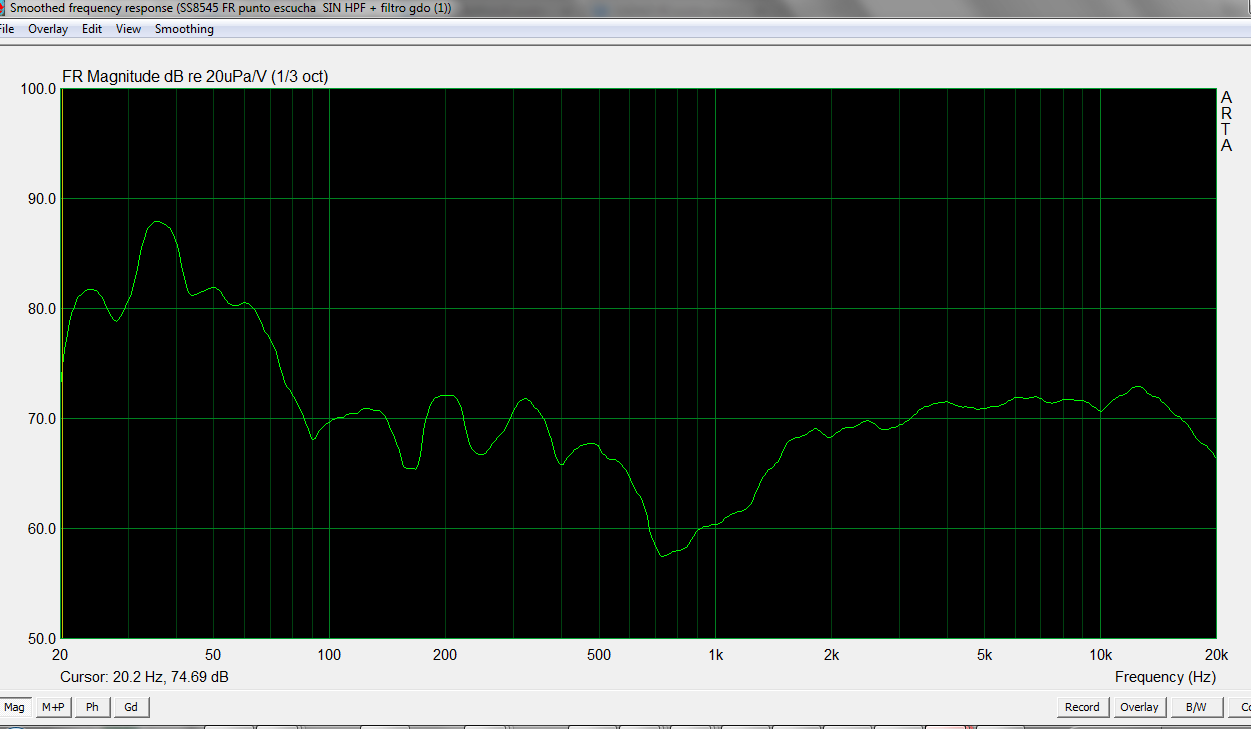
Task: Click the ARTA logo text on the graph
Action: (1227, 121)
